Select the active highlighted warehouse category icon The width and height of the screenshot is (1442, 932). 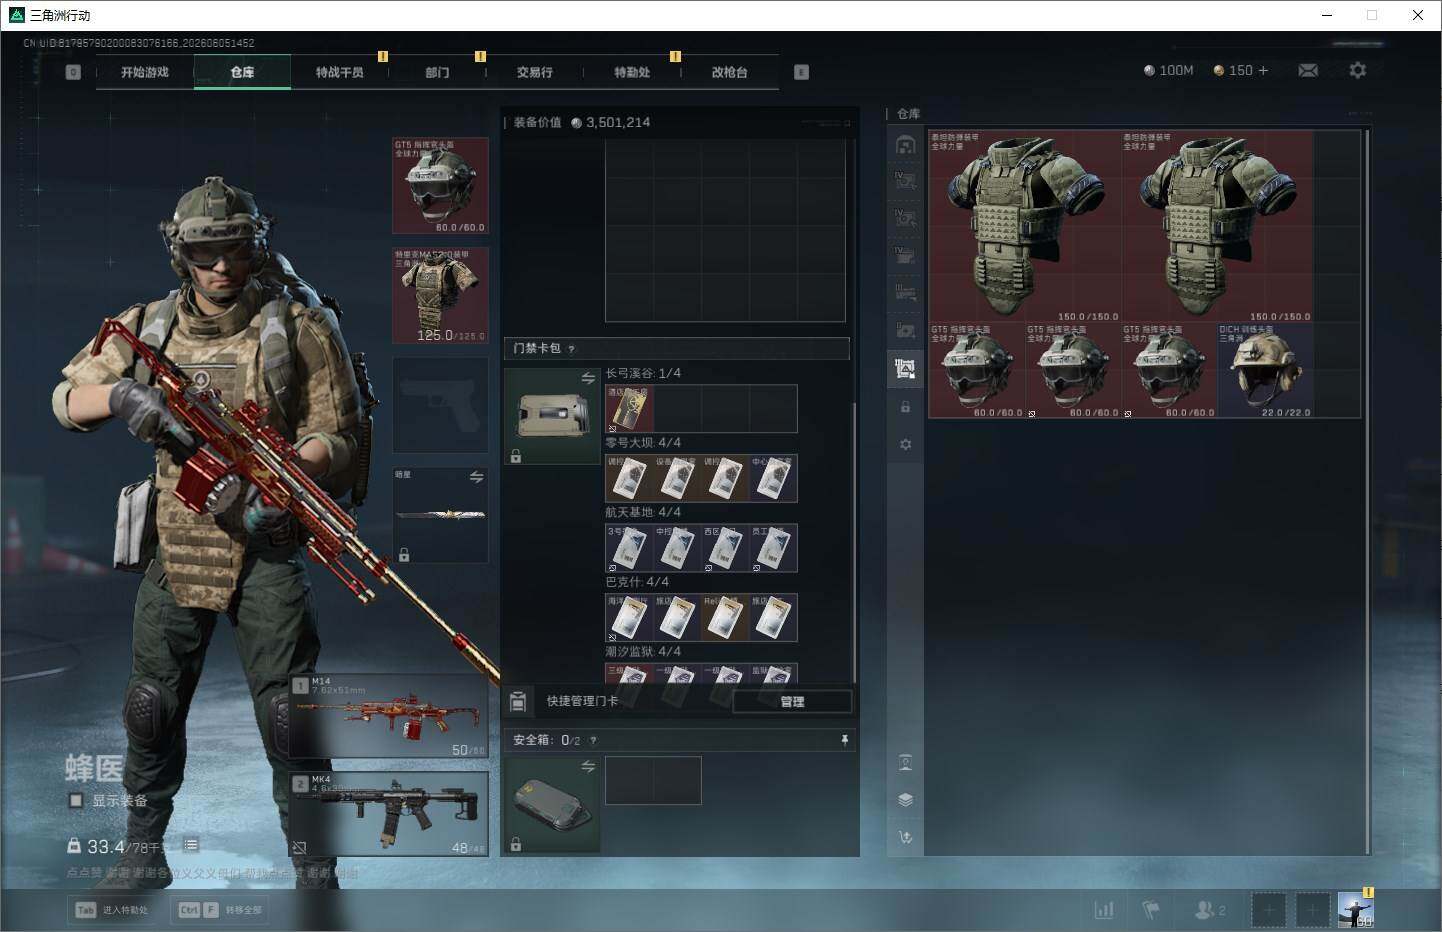click(x=905, y=369)
